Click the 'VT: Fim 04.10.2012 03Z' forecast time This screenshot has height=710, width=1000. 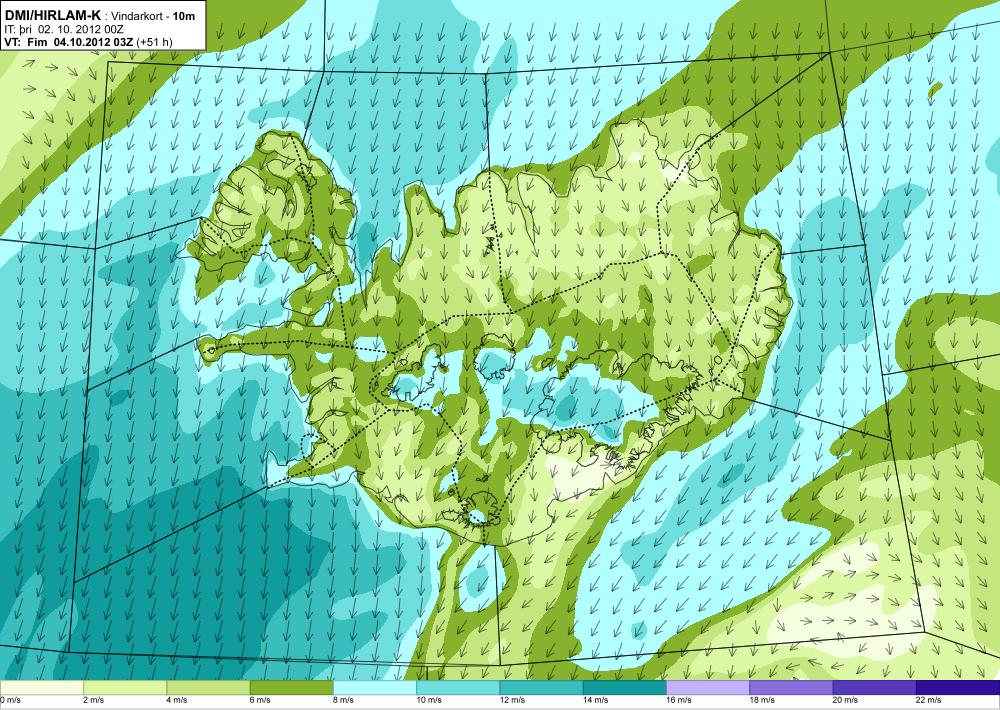[x=69, y=42]
